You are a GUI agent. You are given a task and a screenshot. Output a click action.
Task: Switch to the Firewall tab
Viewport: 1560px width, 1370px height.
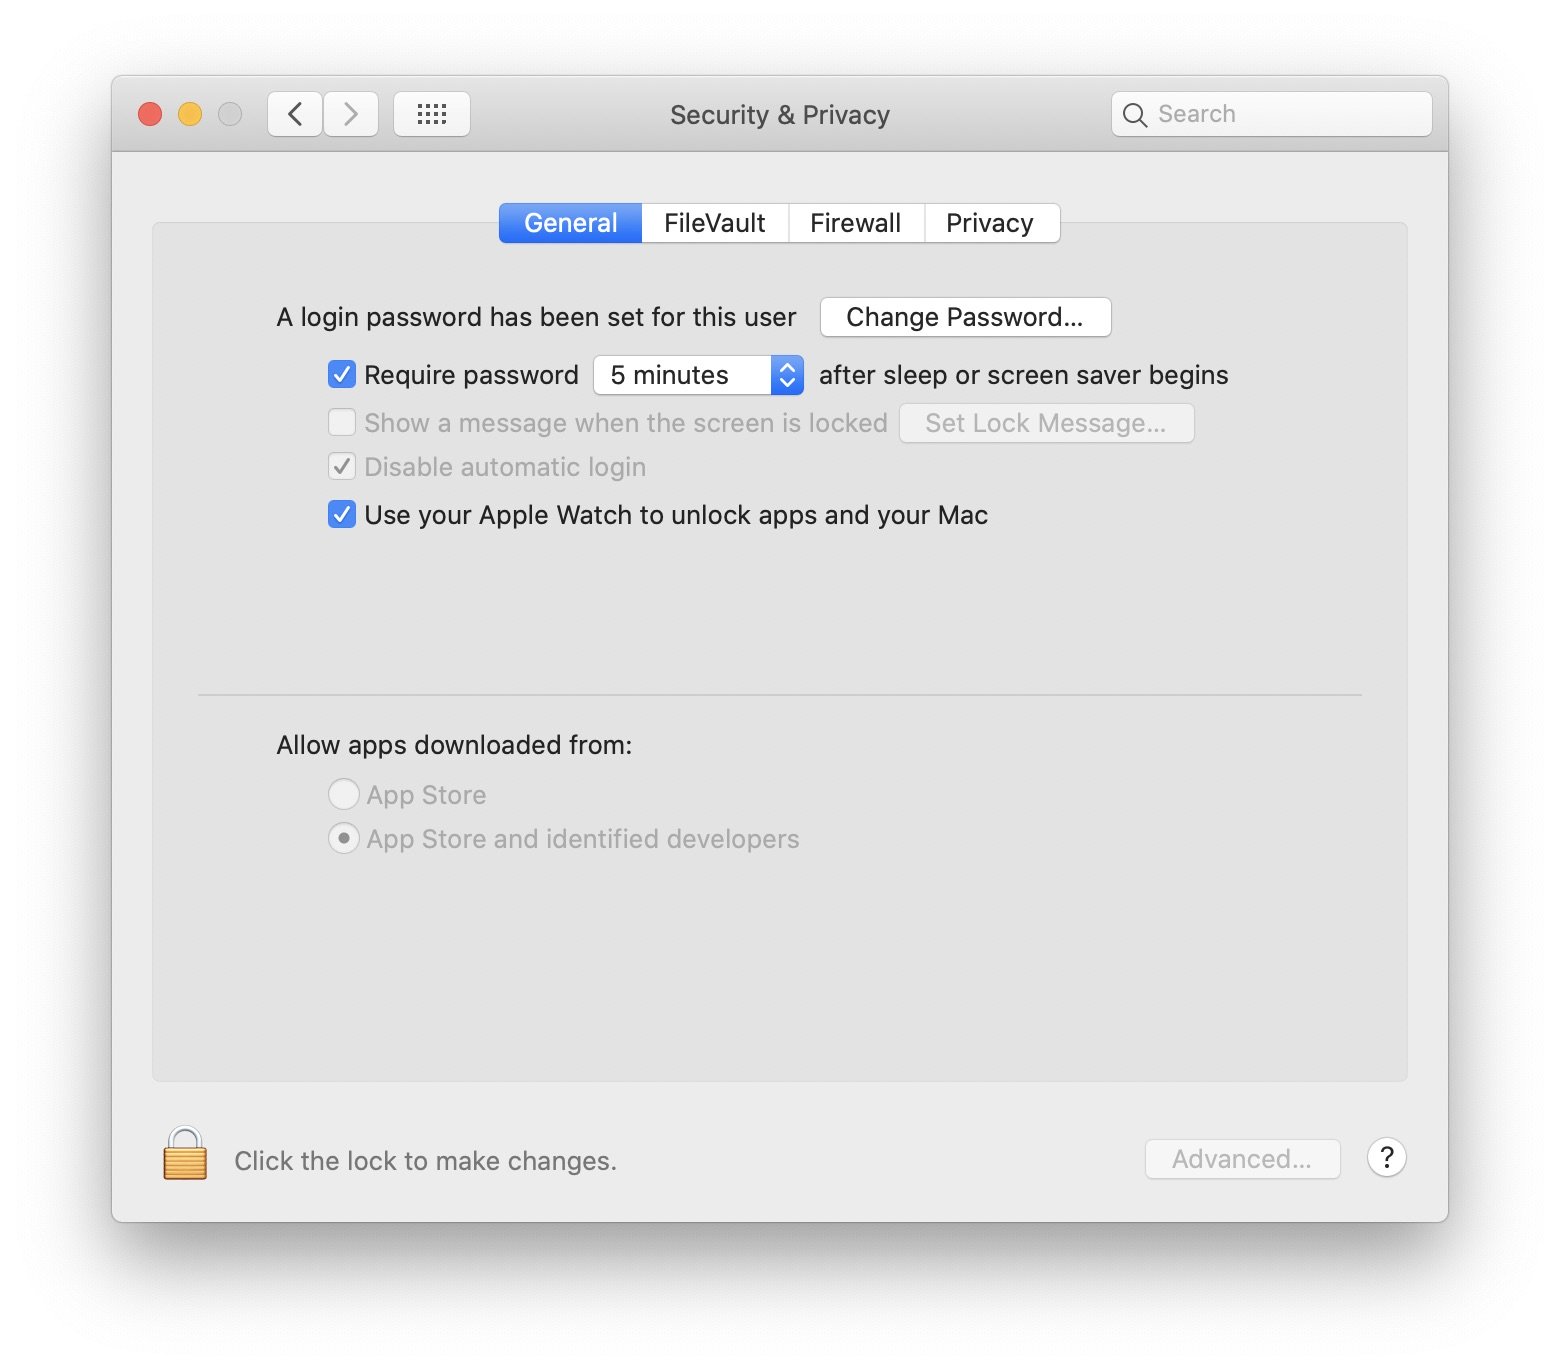point(856,223)
